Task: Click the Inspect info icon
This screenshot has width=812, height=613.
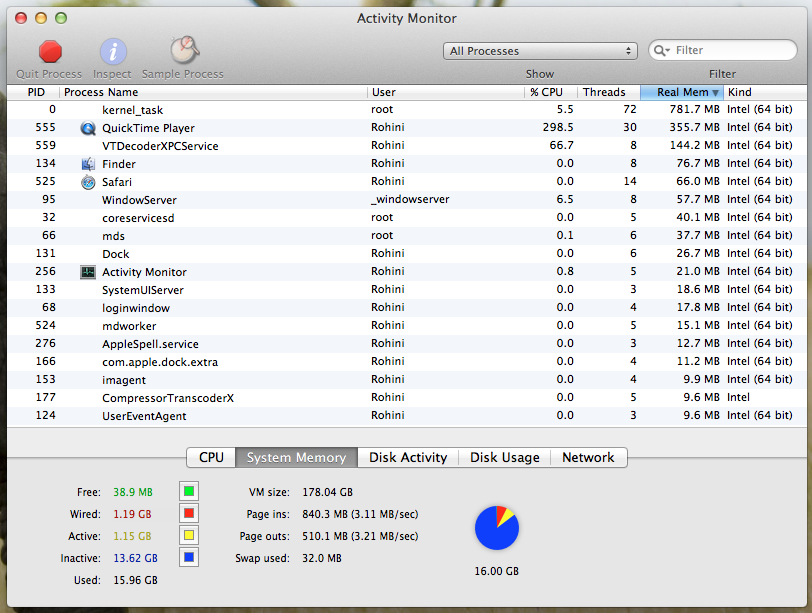Action: tap(113, 52)
